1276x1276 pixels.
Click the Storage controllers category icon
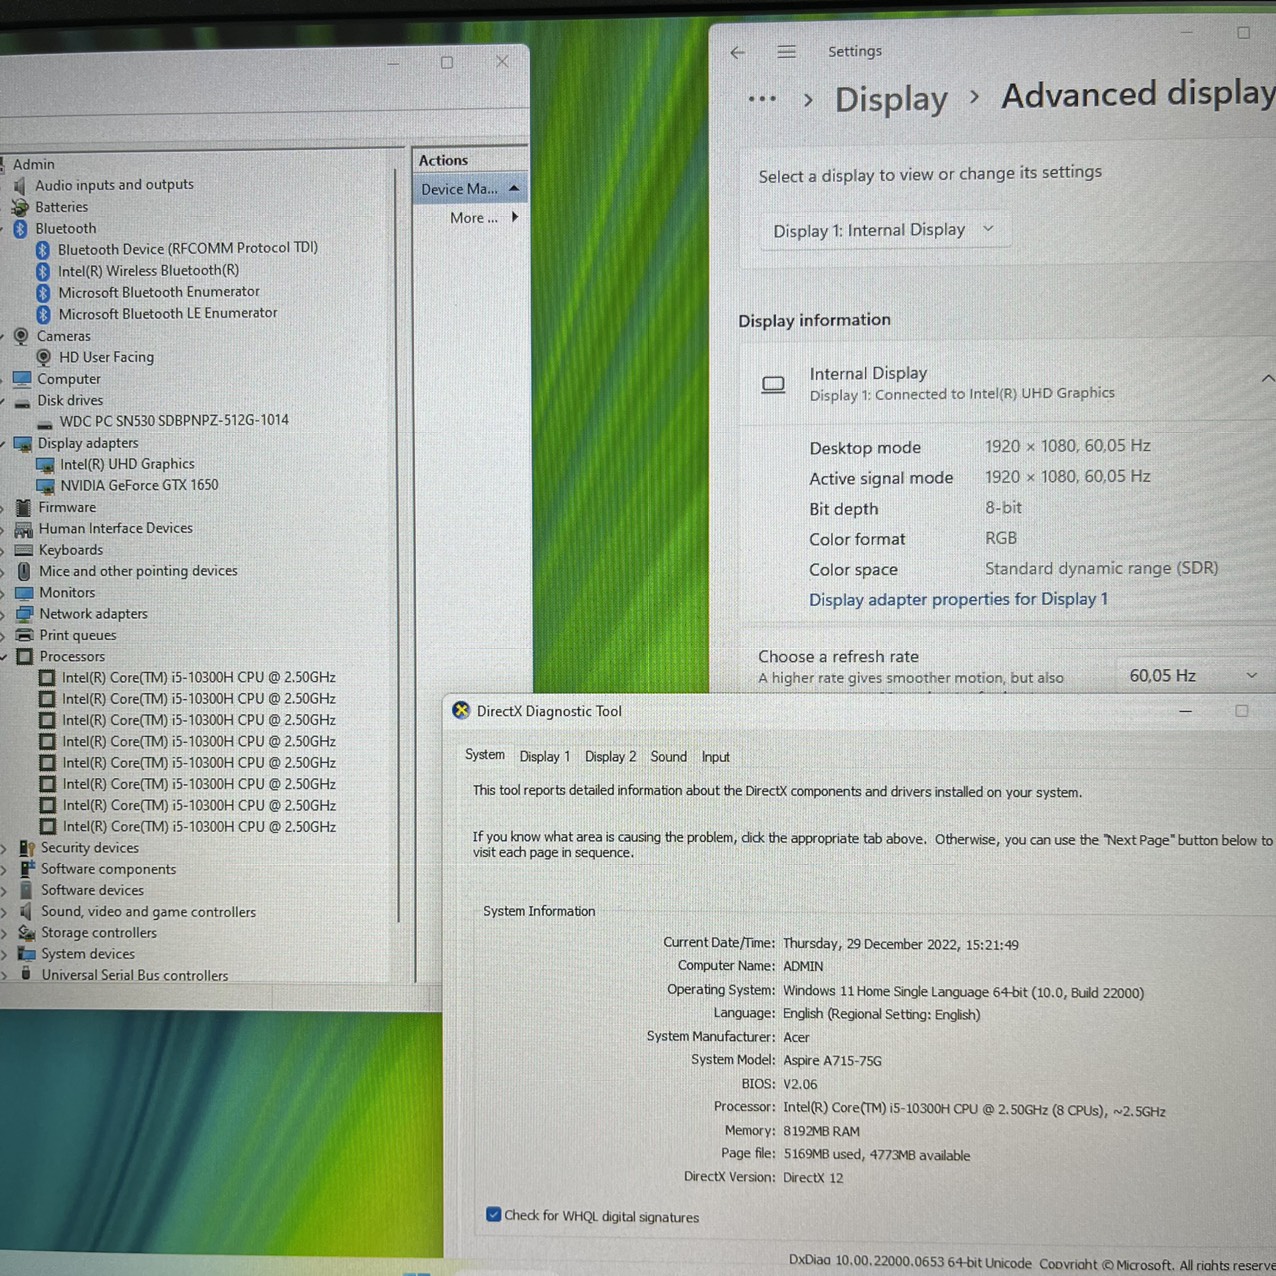pos(27,933)
